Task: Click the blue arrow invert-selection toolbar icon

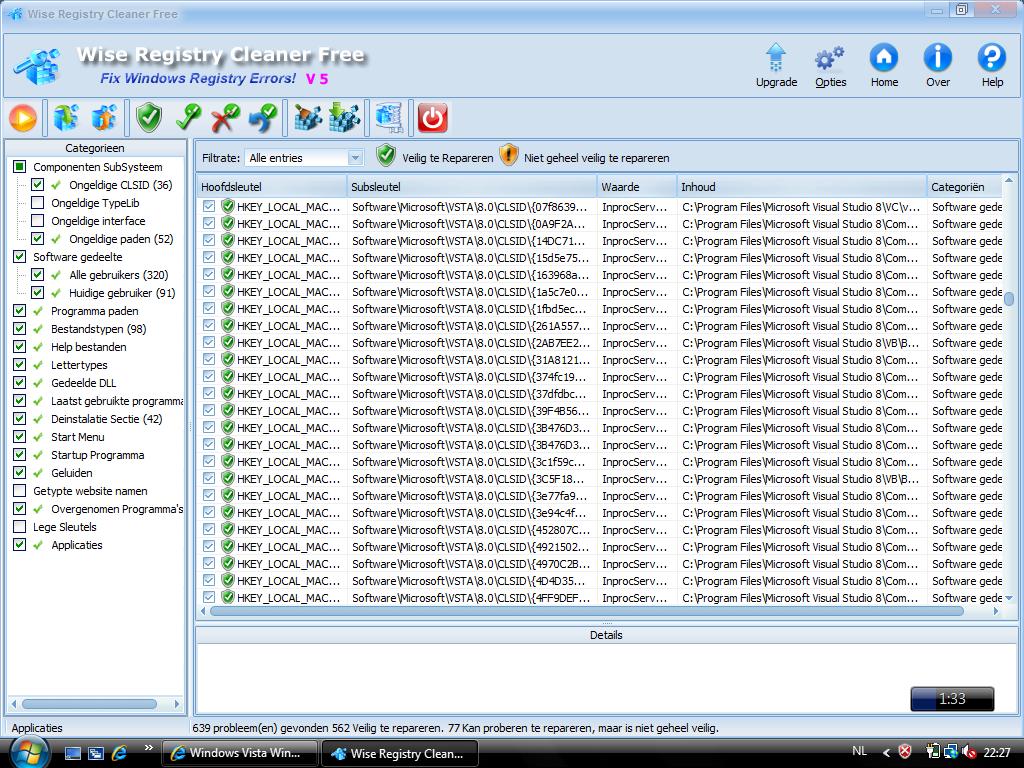Action: (263, 118)
